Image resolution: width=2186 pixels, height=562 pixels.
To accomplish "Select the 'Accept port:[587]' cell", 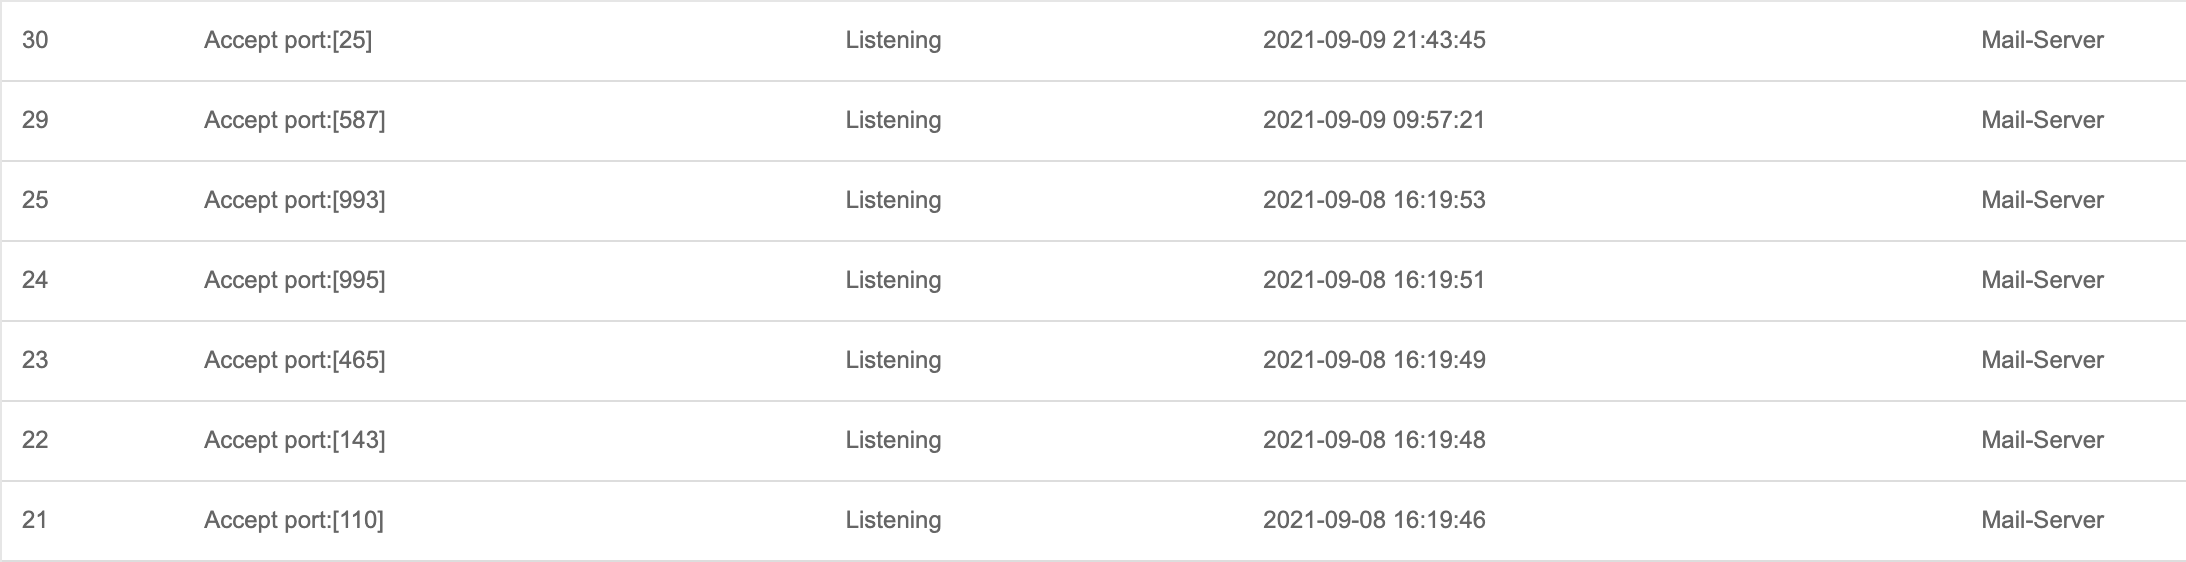I will 294,120.
